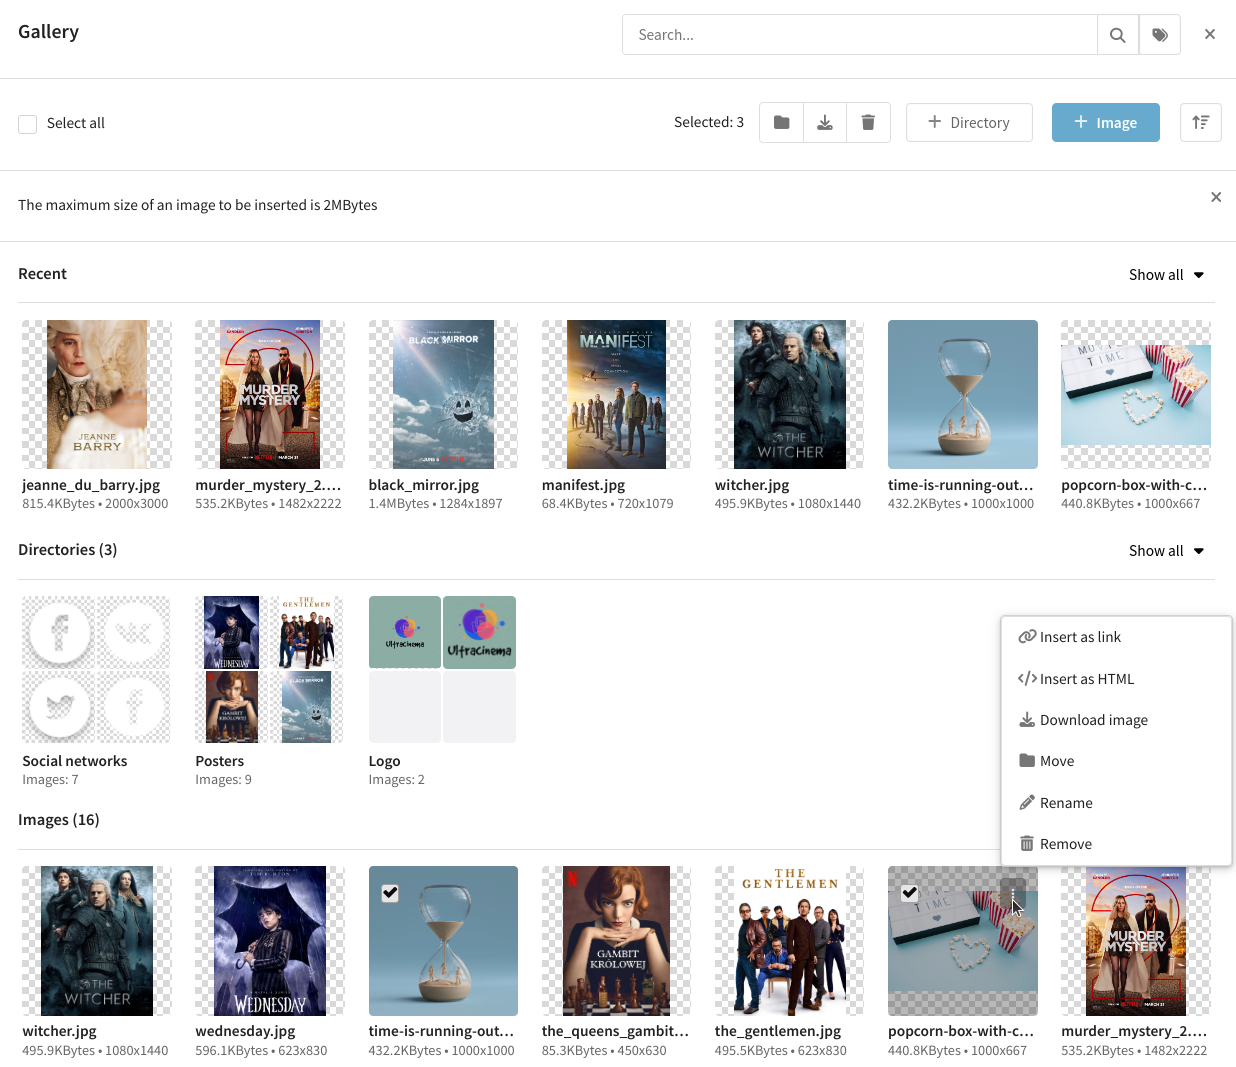Expand Show all for Directories section

[1166, 551]
